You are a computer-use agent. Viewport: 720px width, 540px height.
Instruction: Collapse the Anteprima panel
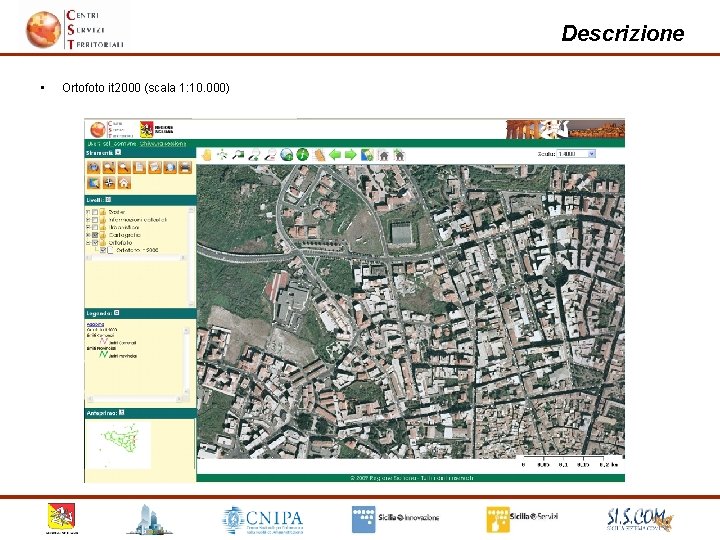(122, 413)
